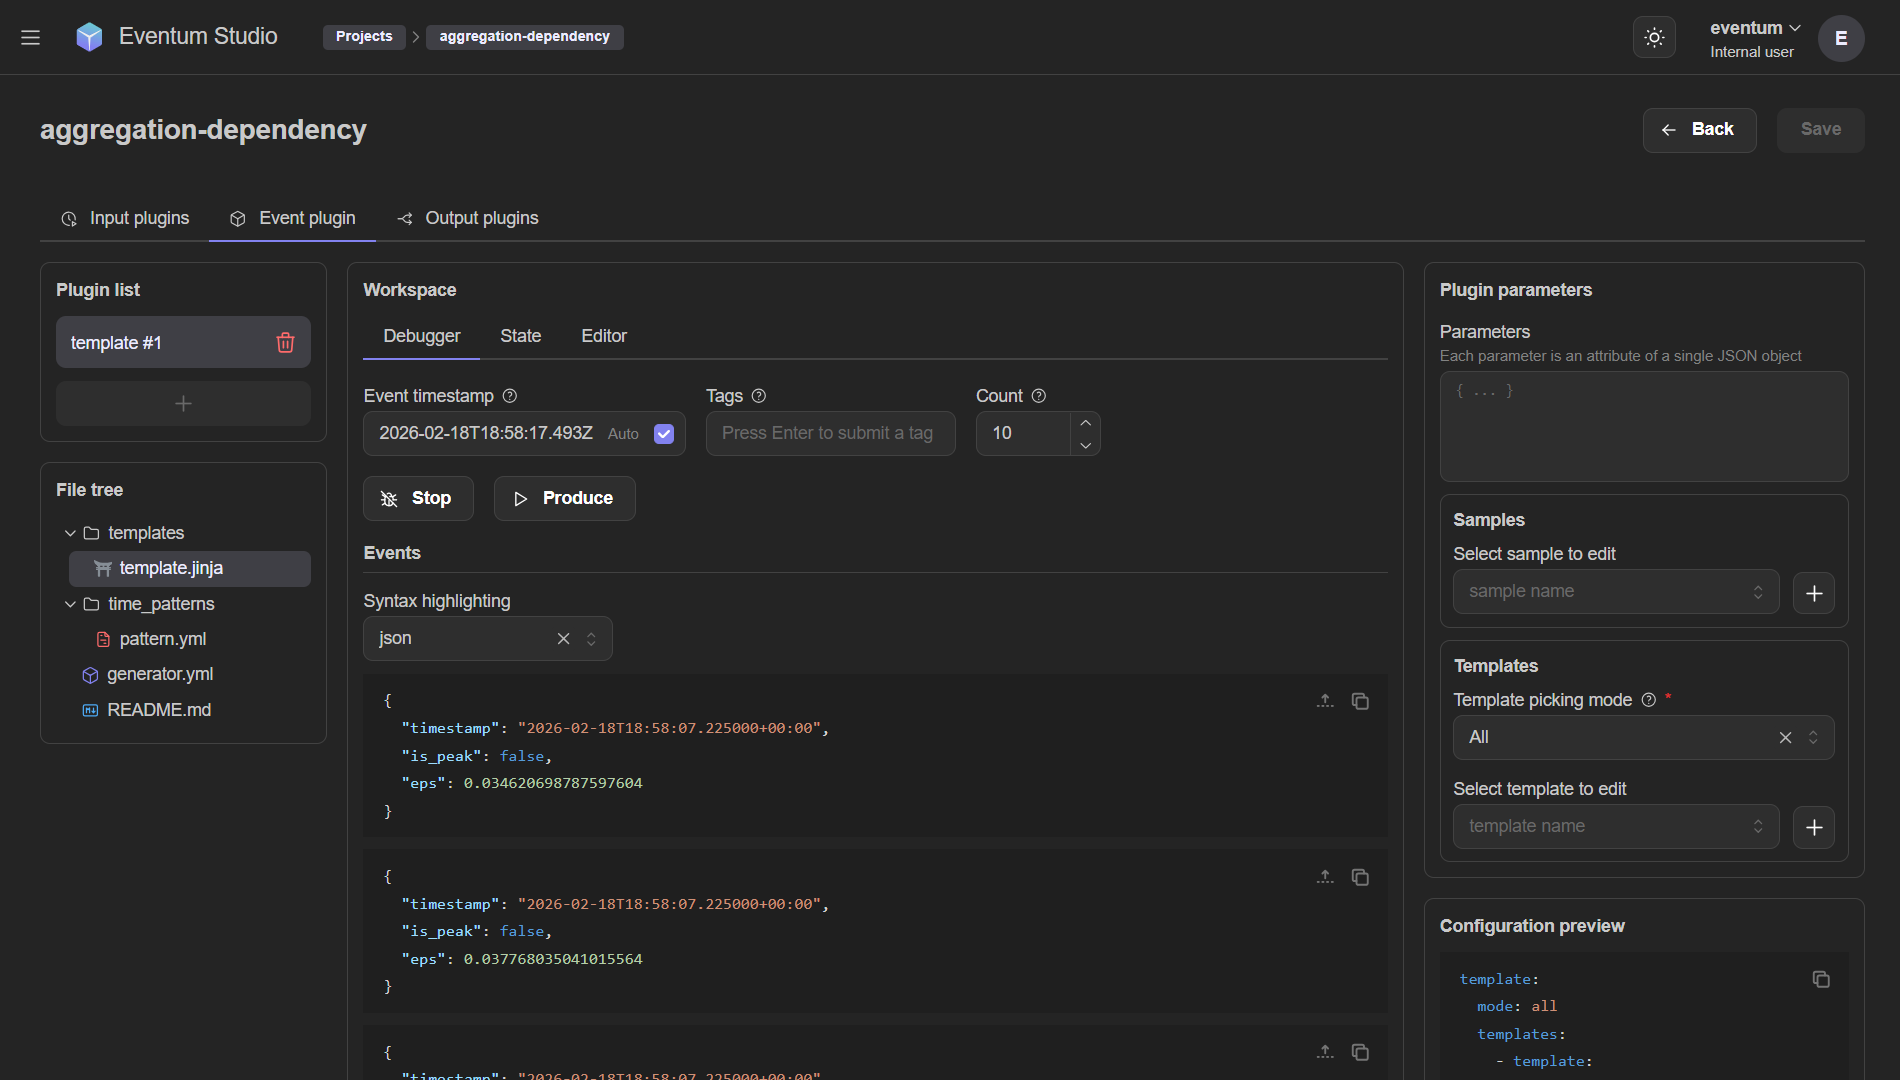The image size is (1900, 1080).
Task: Add a new template with plus icon
Action: [1813, 827]
